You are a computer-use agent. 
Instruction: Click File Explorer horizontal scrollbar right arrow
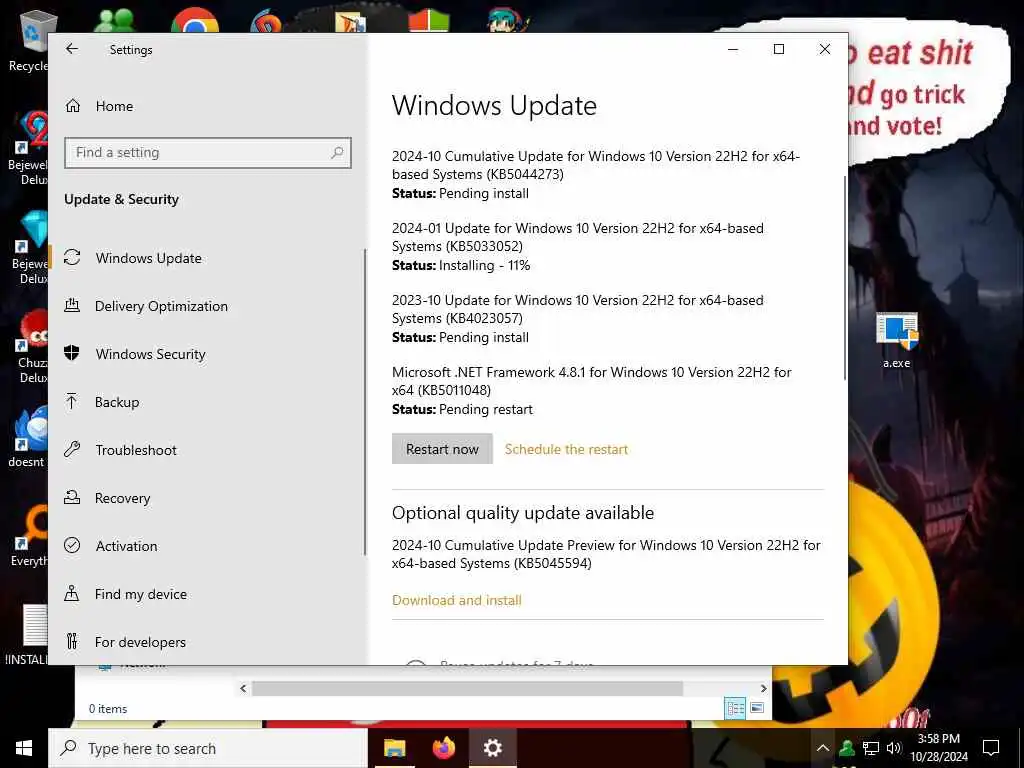[763, 688]
